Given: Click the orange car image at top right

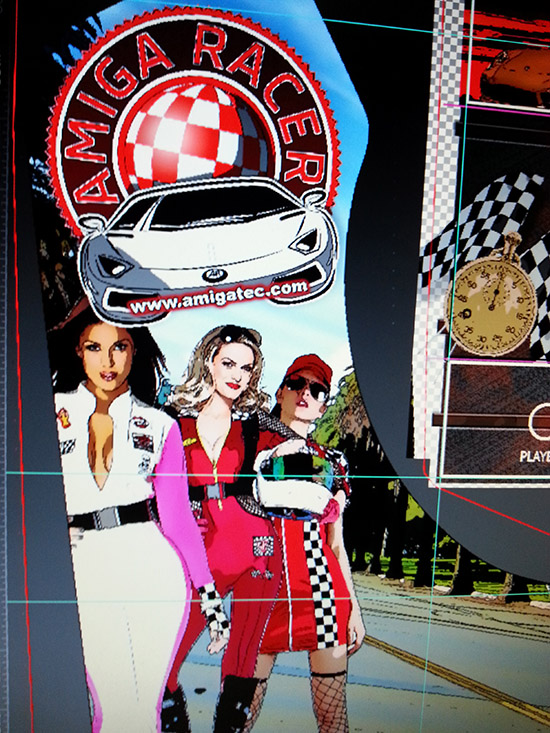Looking at the screenshot, I should pos(516,76).
